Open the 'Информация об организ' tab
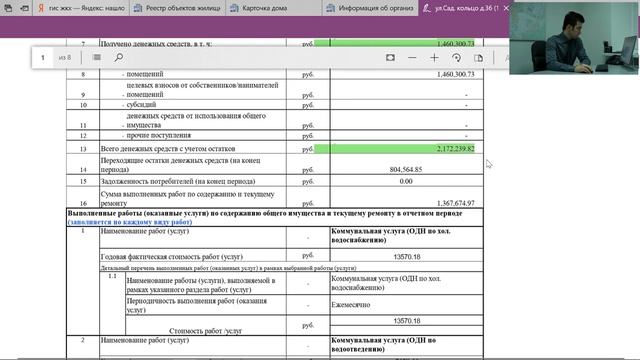Image resolution: width=640 pixels, height=360 pixels. [x=370, y=8]
